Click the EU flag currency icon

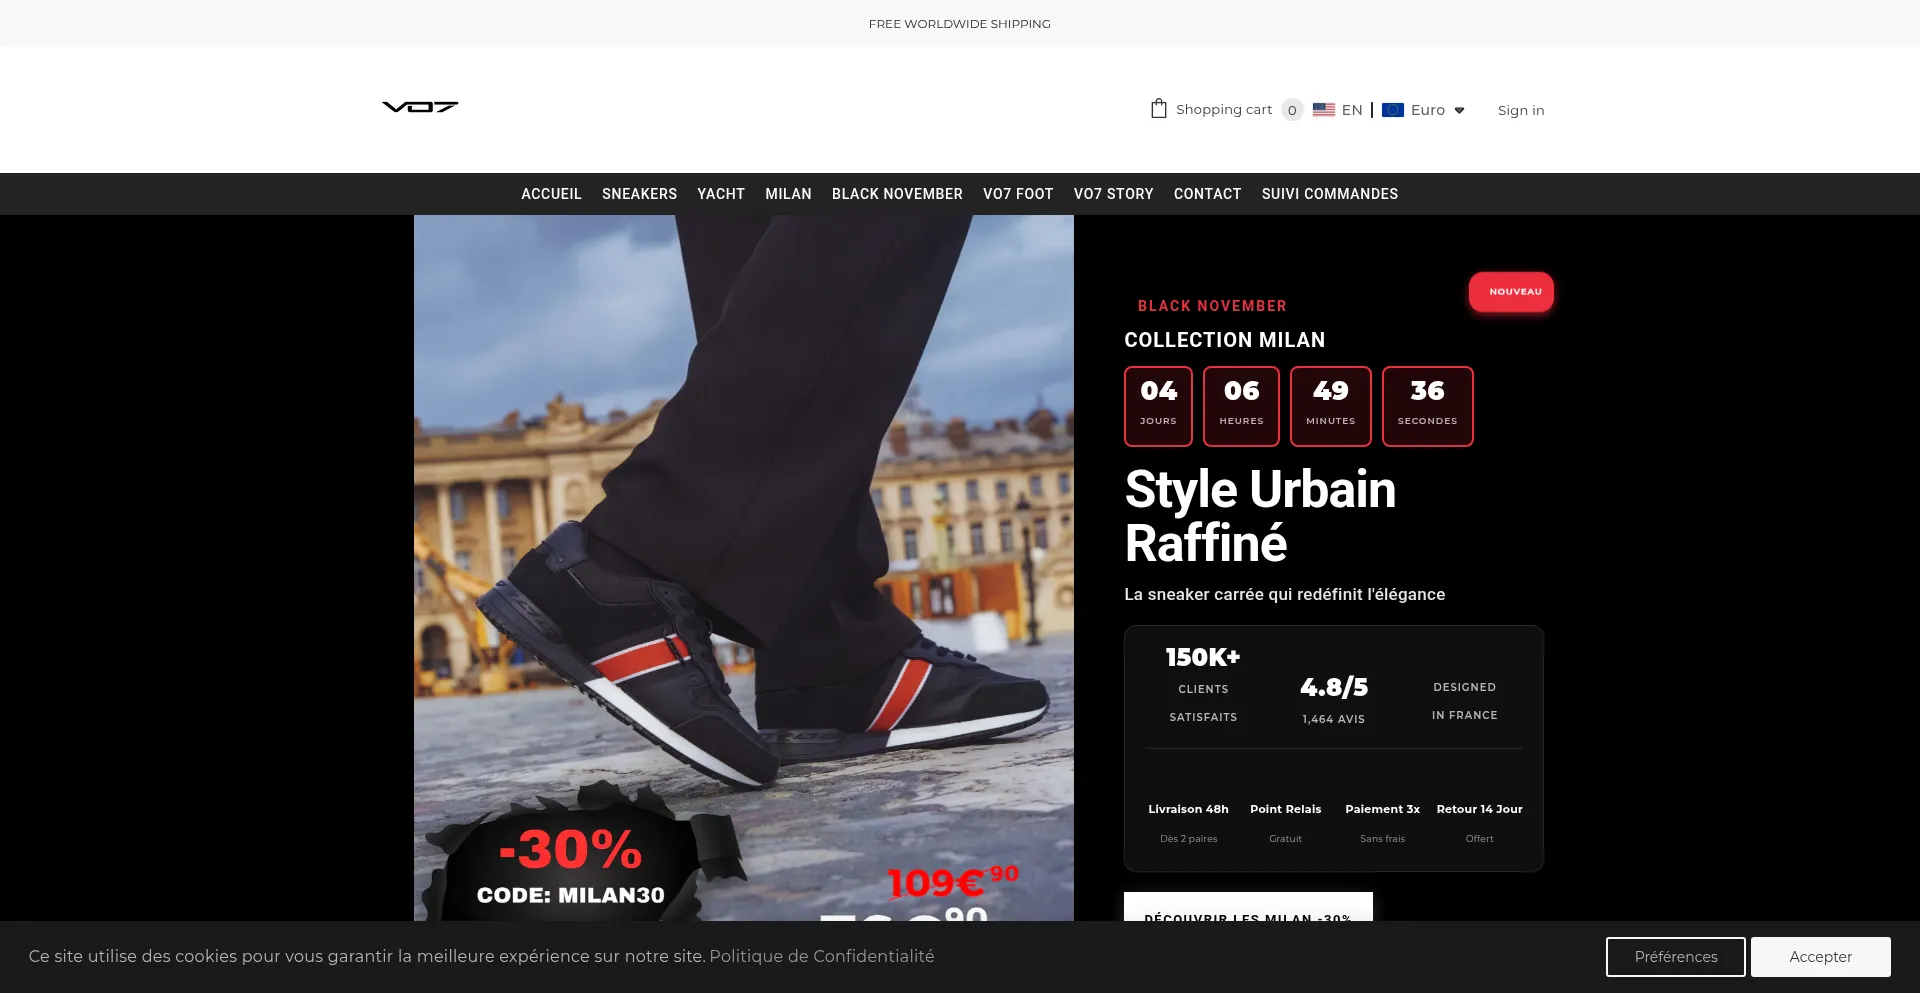(x=1392, y=110)
